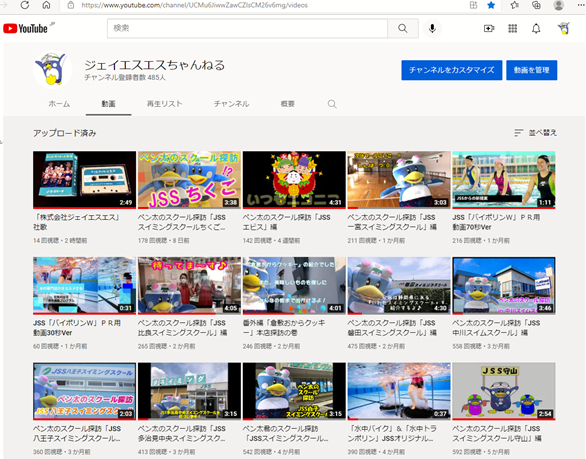The height and width of the screenshot is (459, 586).
Task: Open the 3:46 中川スイムスクール thumbnail
Action: (504, 286)
